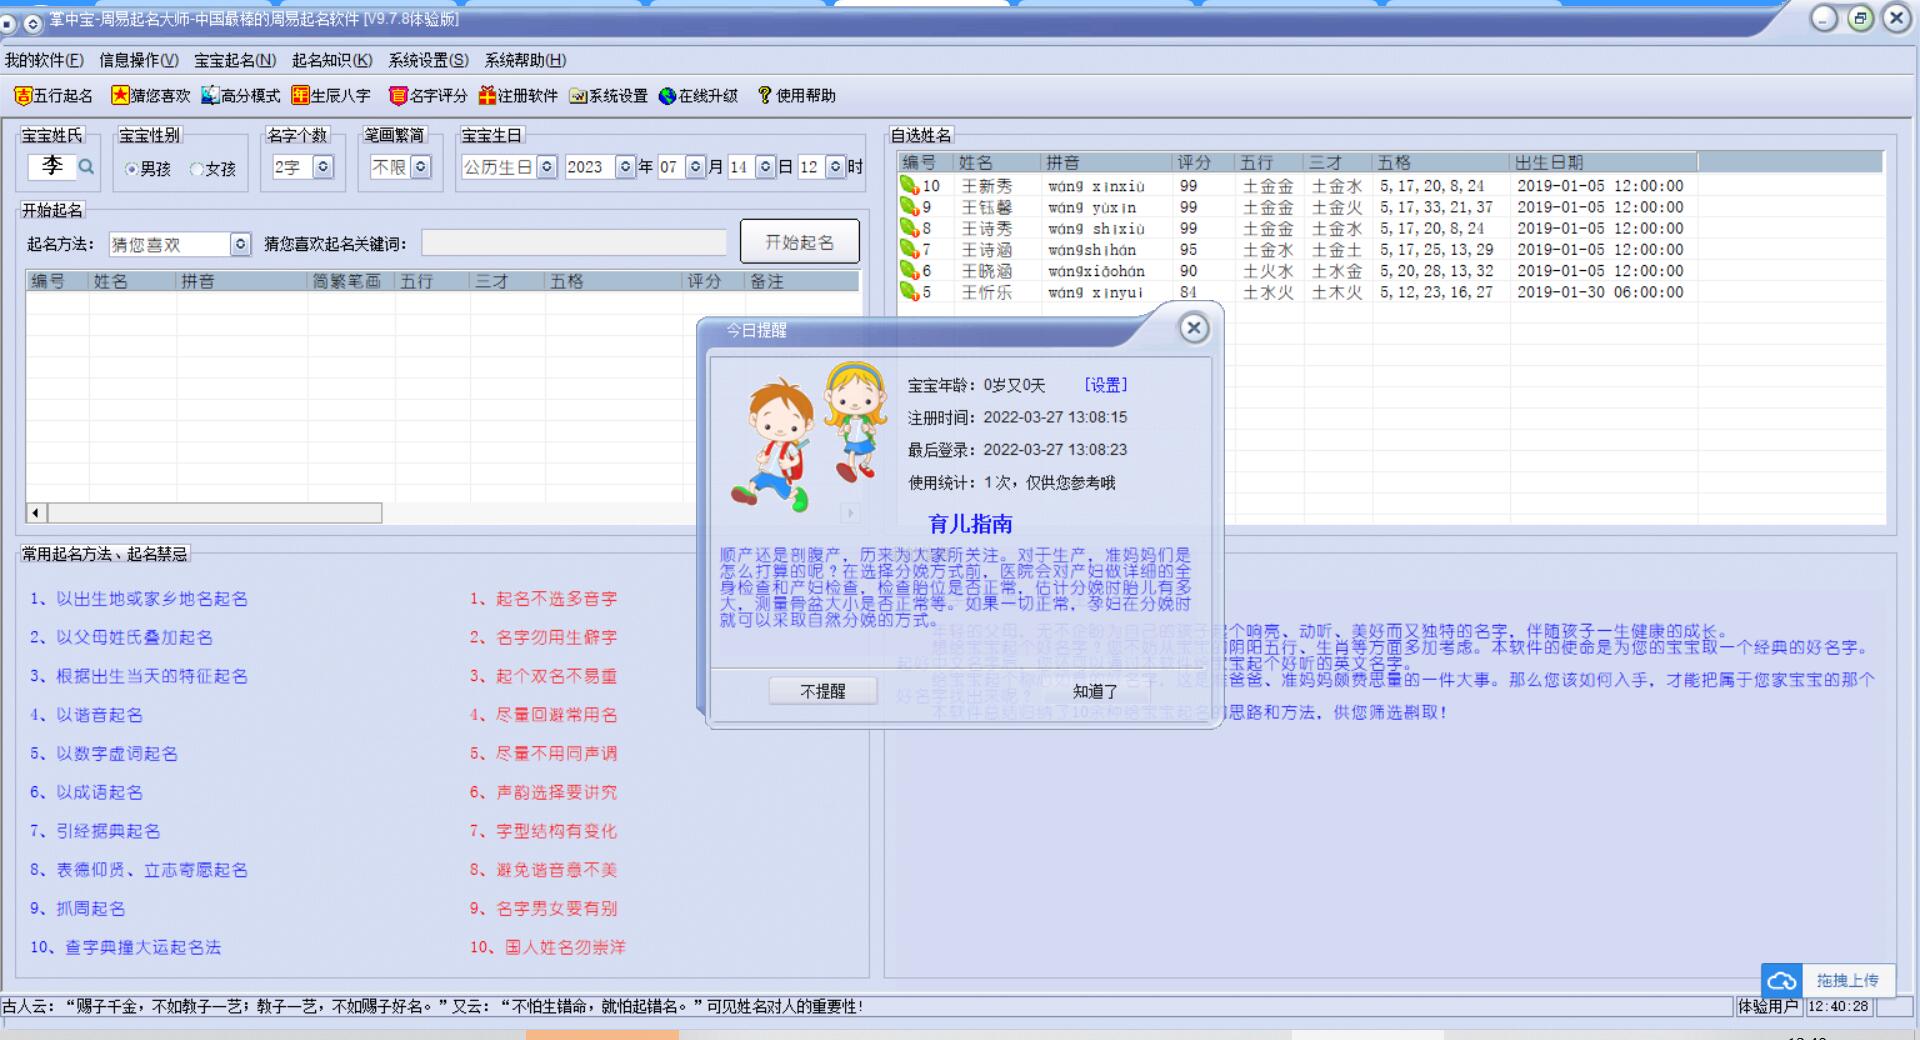Select the 高分模式 toolbar icon
Image resolution: width=1920 pixels, height=1040 pixels.
coord(210,96)
